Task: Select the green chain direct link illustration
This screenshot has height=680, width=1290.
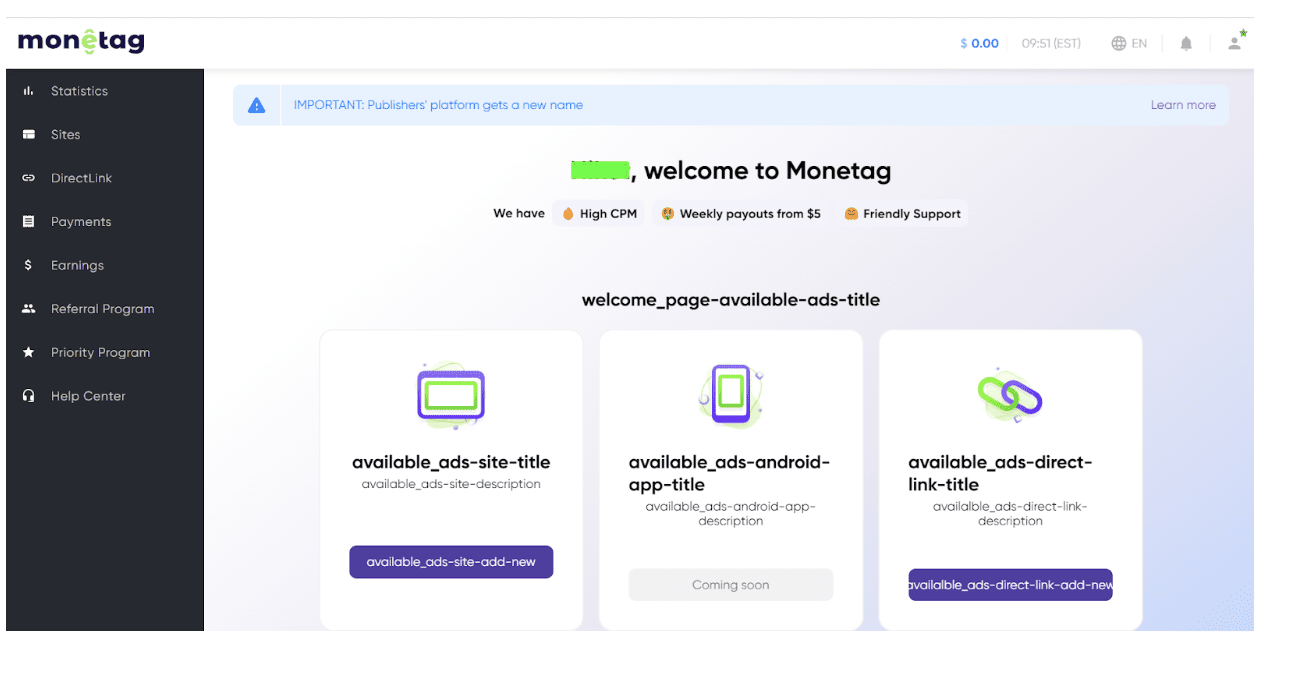Action: tap(1010, 395)
